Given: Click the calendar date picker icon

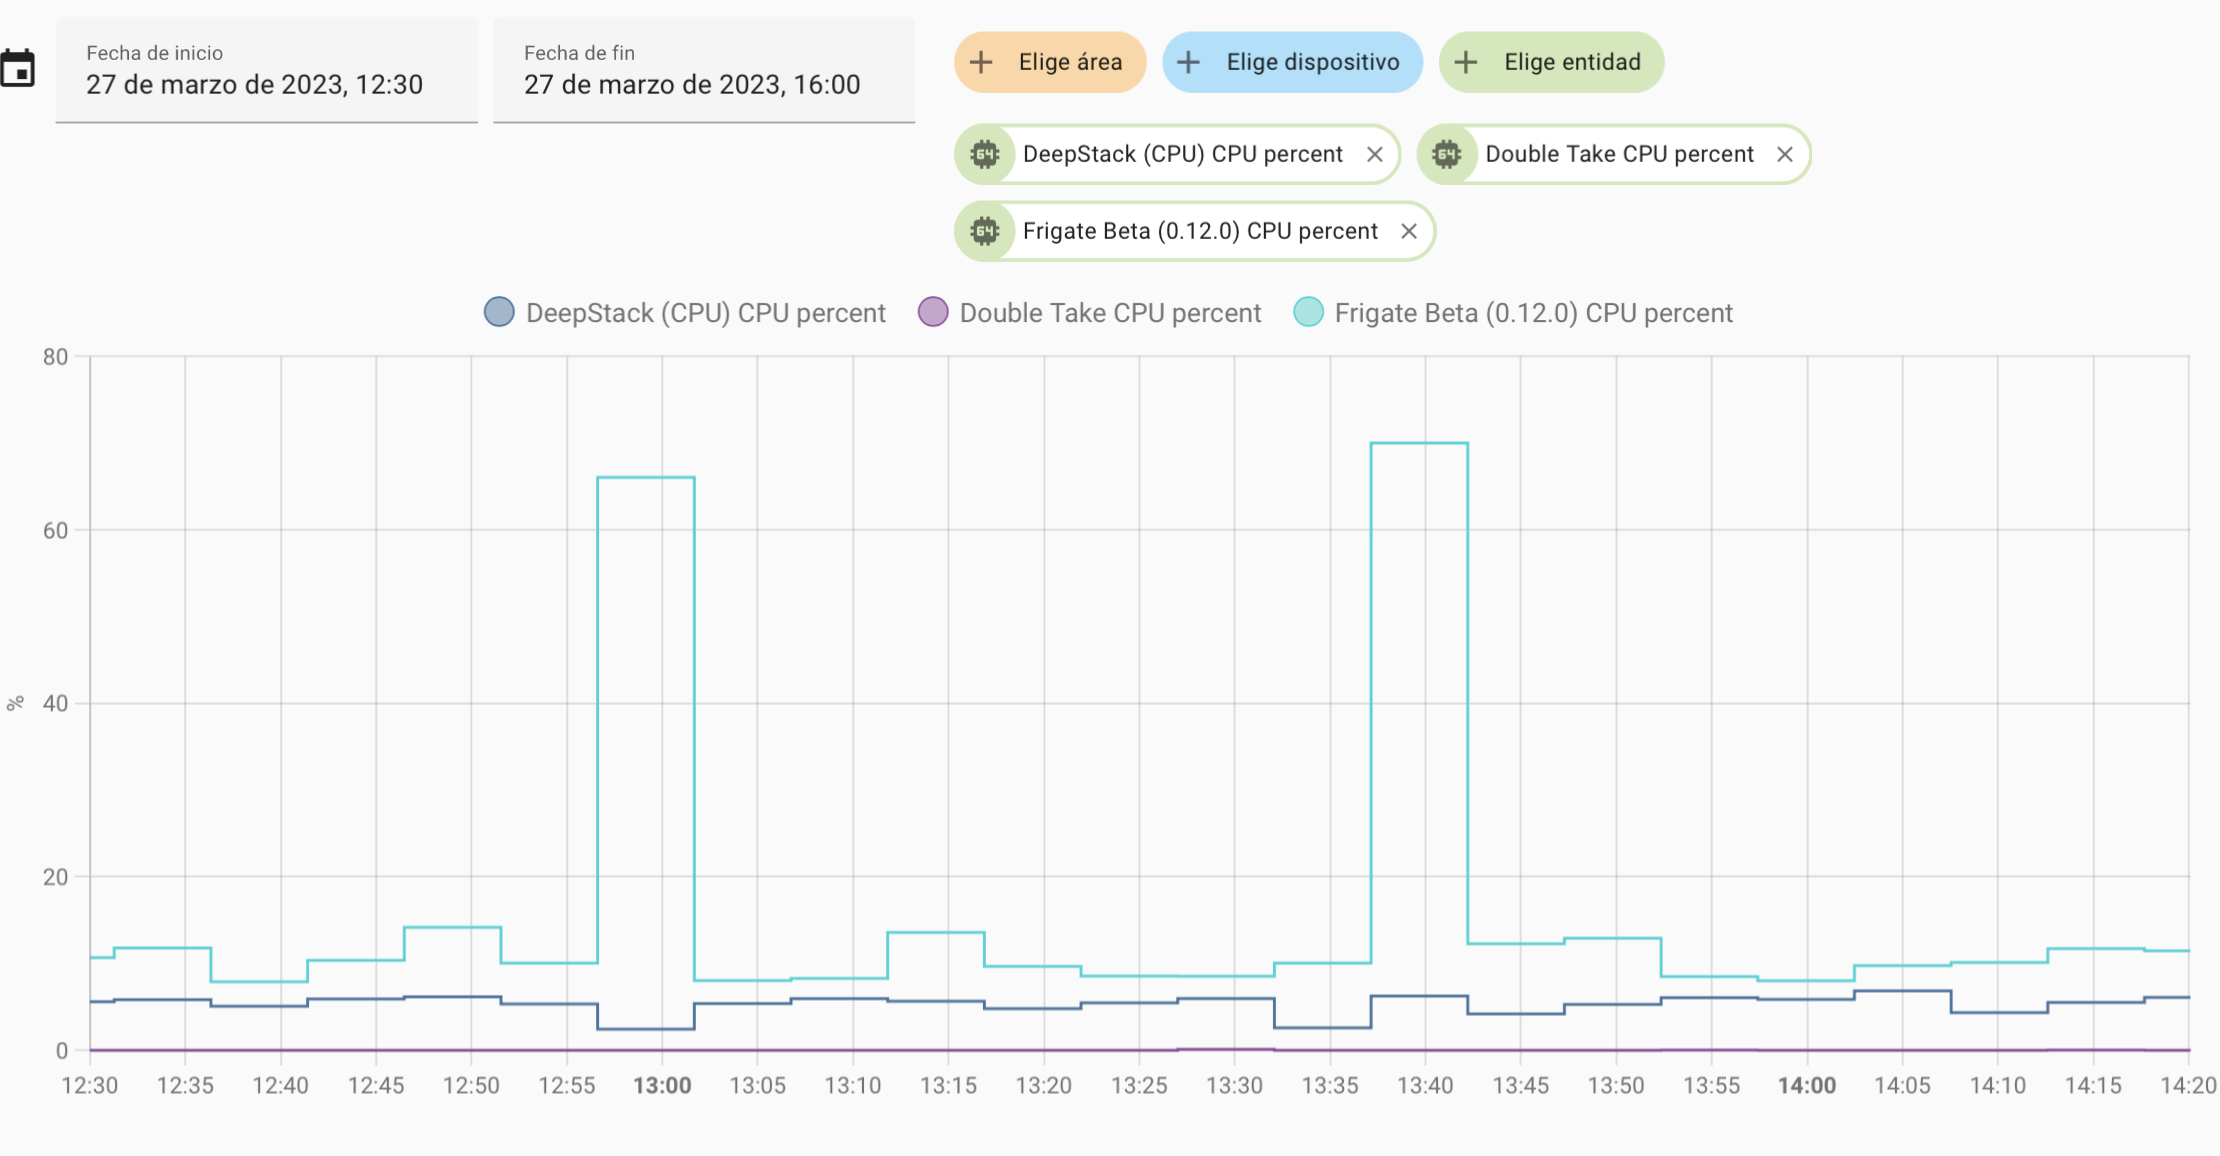Looking at the screenshot, I should [18, 68].
